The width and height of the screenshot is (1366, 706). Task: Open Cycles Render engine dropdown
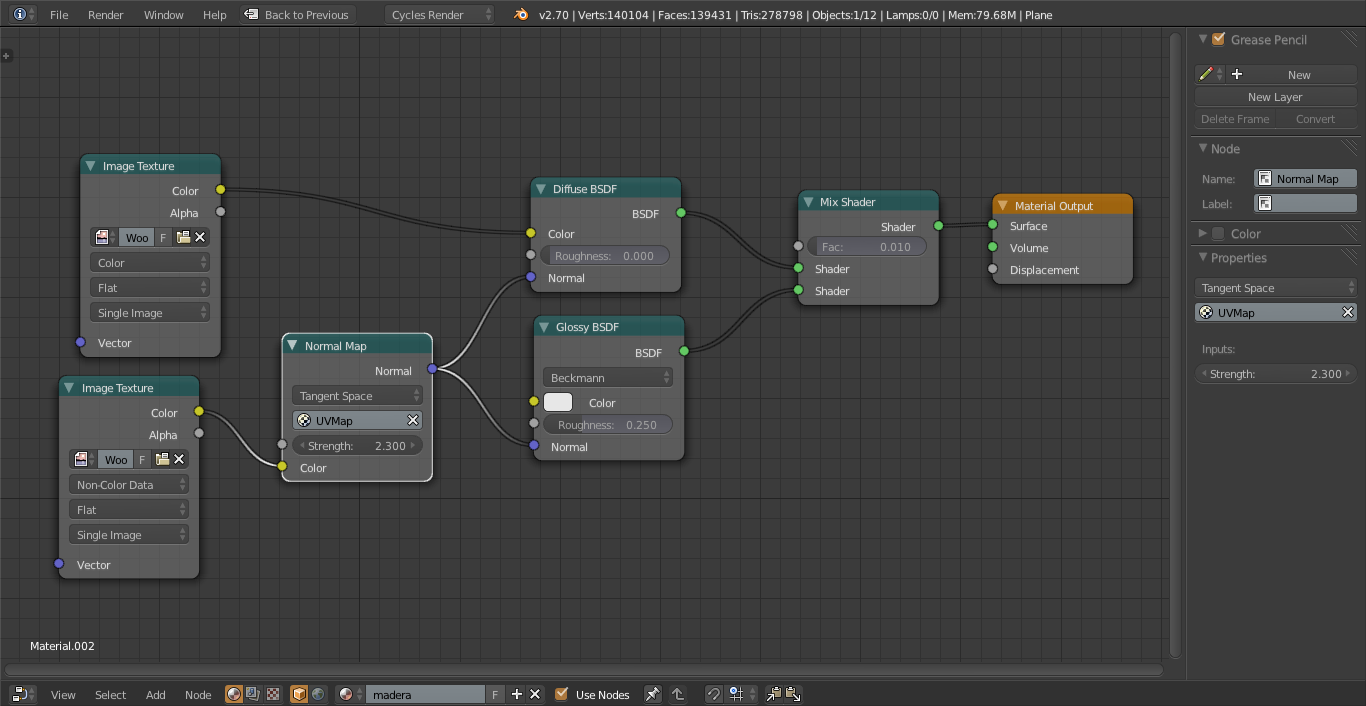point(440,15)
